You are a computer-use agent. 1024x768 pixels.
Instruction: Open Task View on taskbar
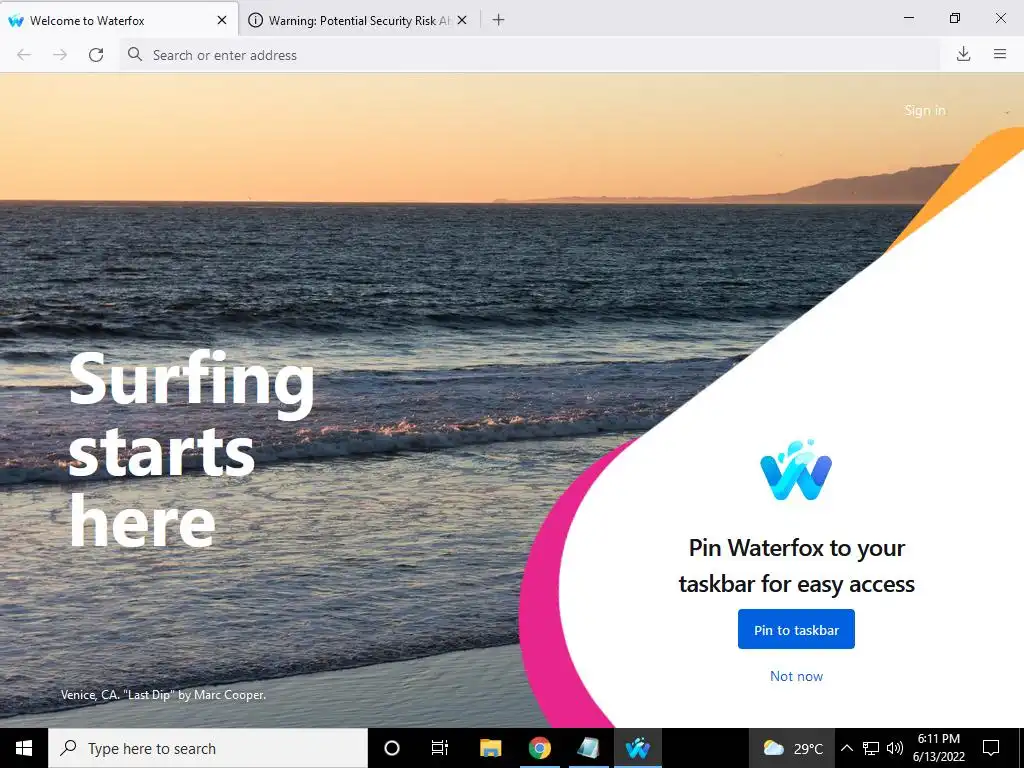pyautogui.click(x=440, y=748)
